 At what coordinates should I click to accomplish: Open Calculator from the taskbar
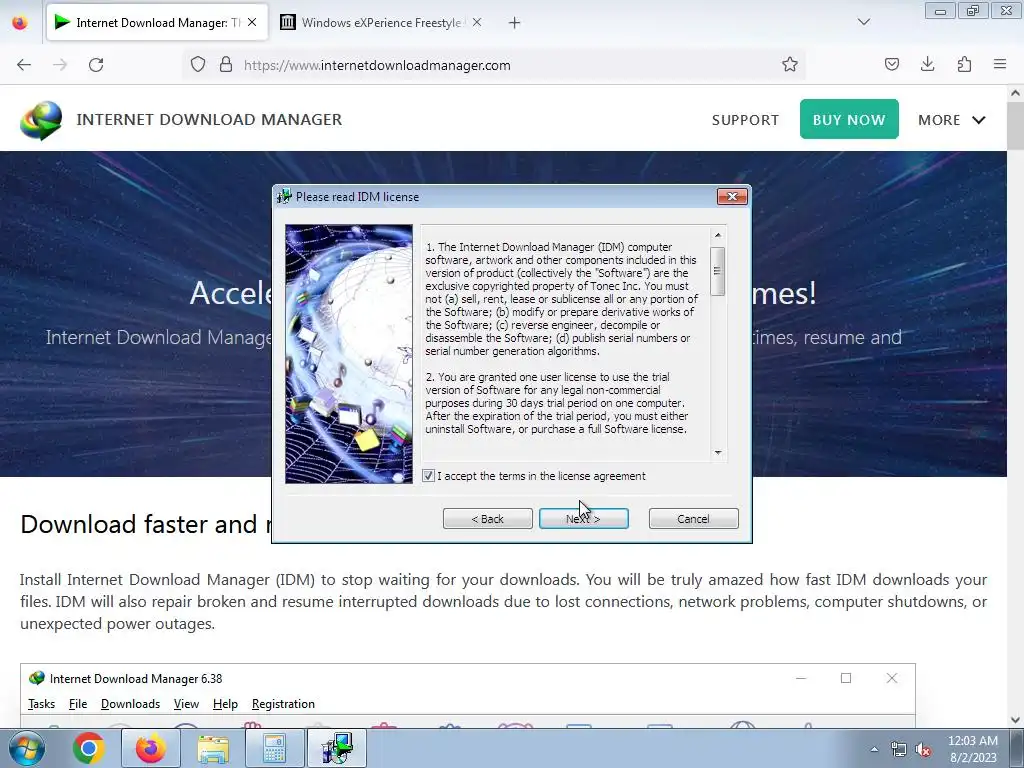274,748
